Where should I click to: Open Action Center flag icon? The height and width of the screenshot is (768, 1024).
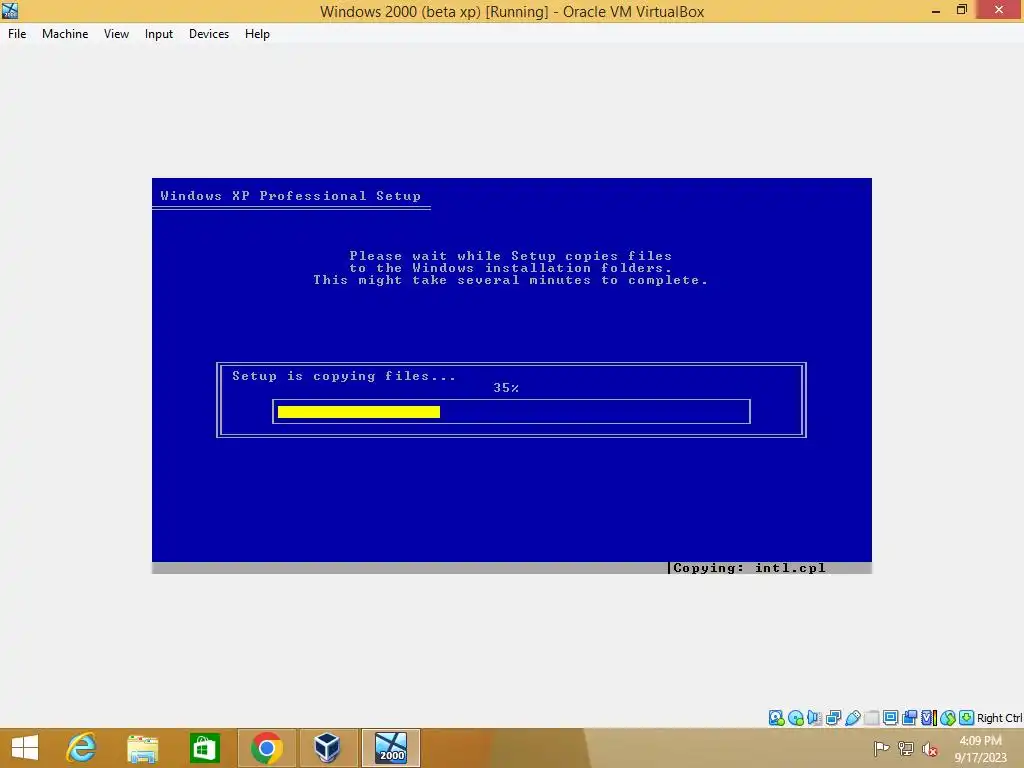tap(881, 748)
